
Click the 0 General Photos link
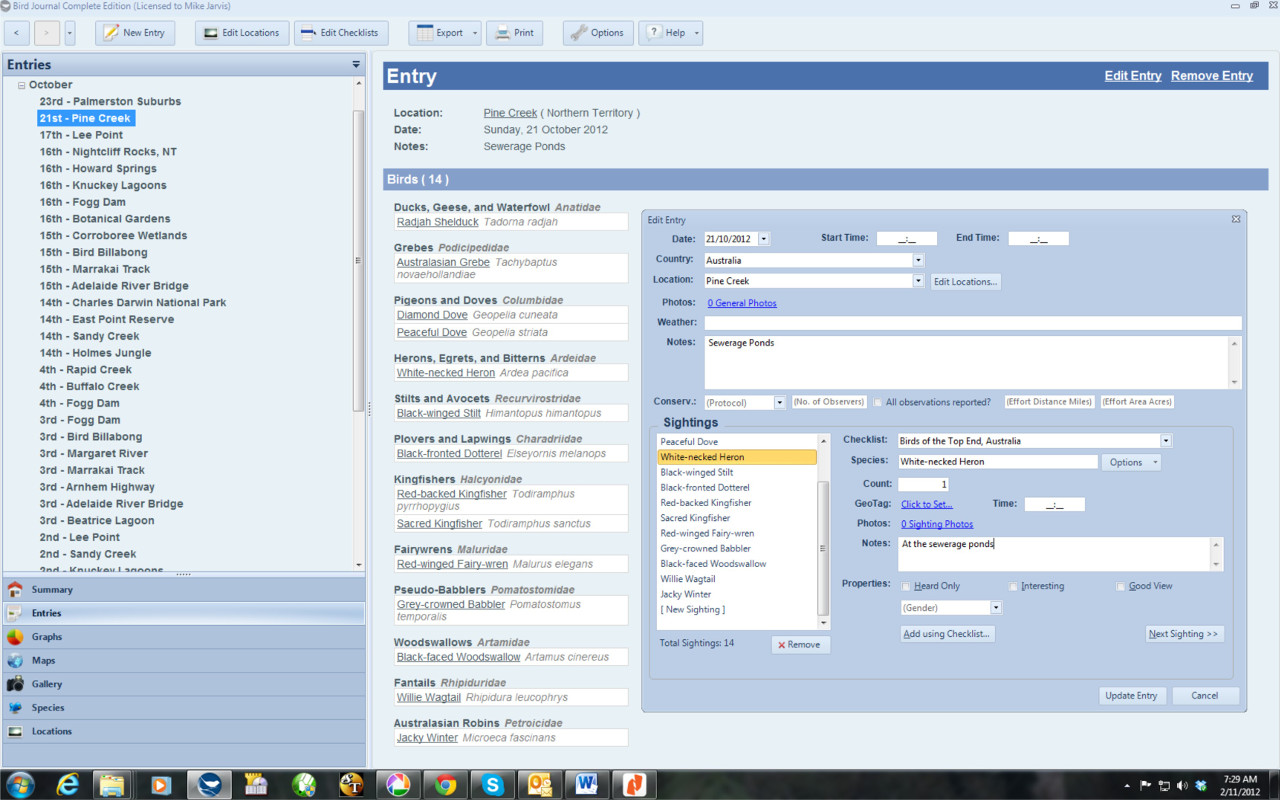coord(741,303)
